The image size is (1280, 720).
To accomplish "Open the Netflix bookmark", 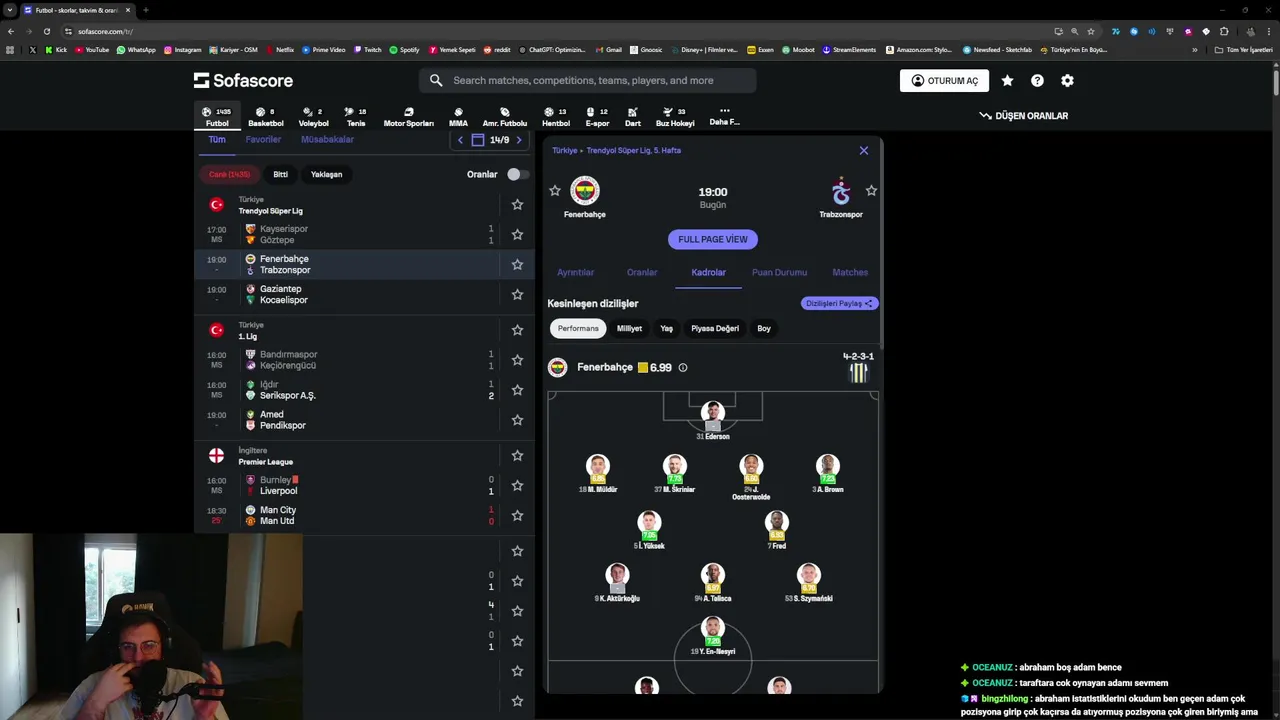I will [x=279, y=49].
